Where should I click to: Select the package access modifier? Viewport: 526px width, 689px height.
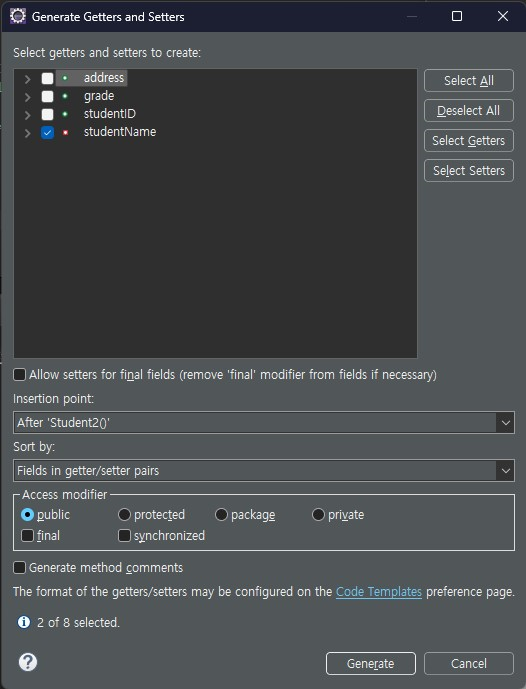(x=221, y=514)
